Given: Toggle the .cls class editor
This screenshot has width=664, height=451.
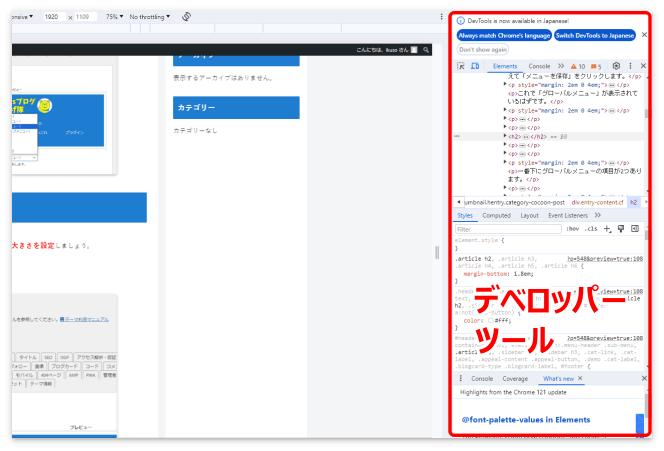Looking at the screenshot, I should [x=591, y=229].
